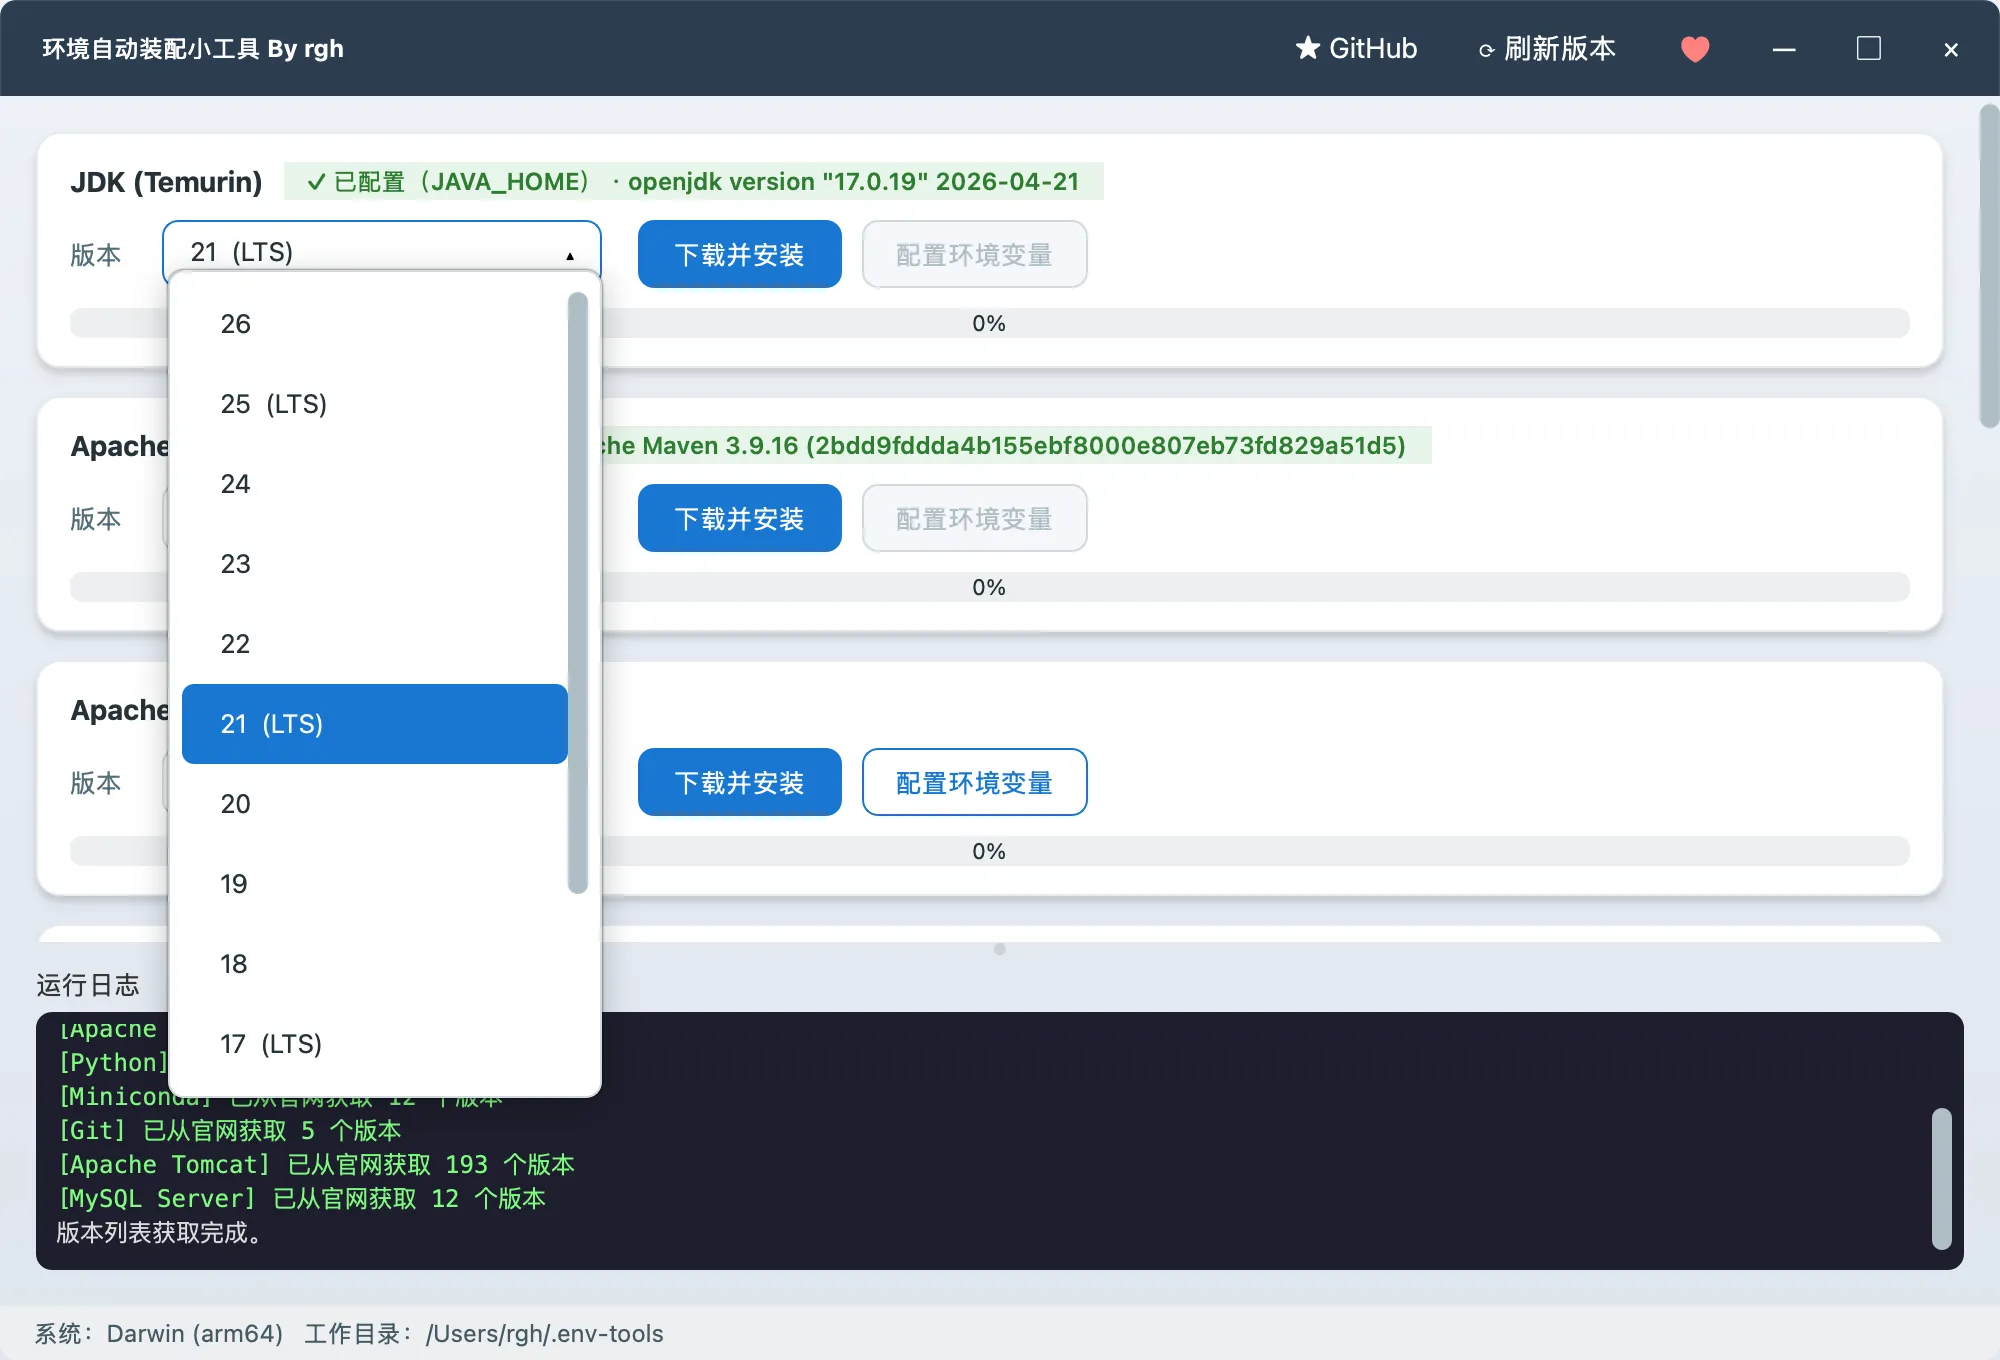Image resolution: width=2000 pixels, height=1360 pixels.
Task: Click the 运行日志 log heading
Action: pyautogui.click(x=88, y=985)
